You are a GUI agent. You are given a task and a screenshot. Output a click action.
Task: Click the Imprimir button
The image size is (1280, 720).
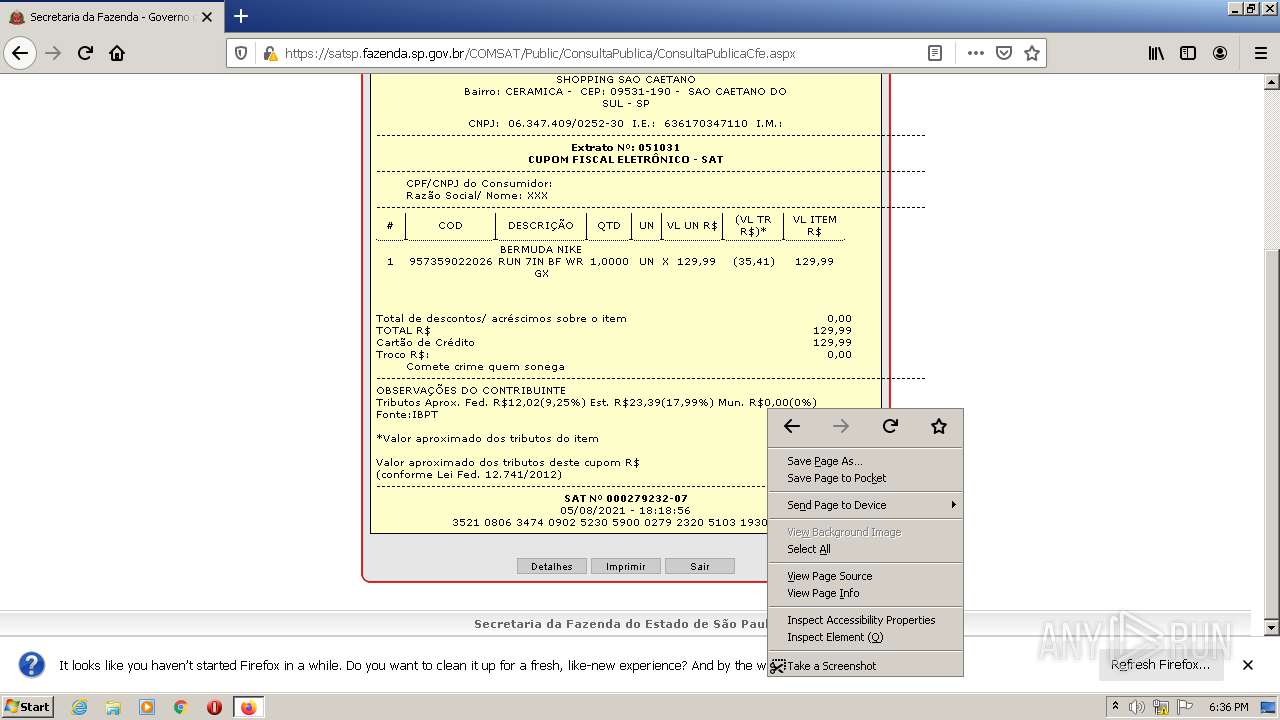(626, 566)
